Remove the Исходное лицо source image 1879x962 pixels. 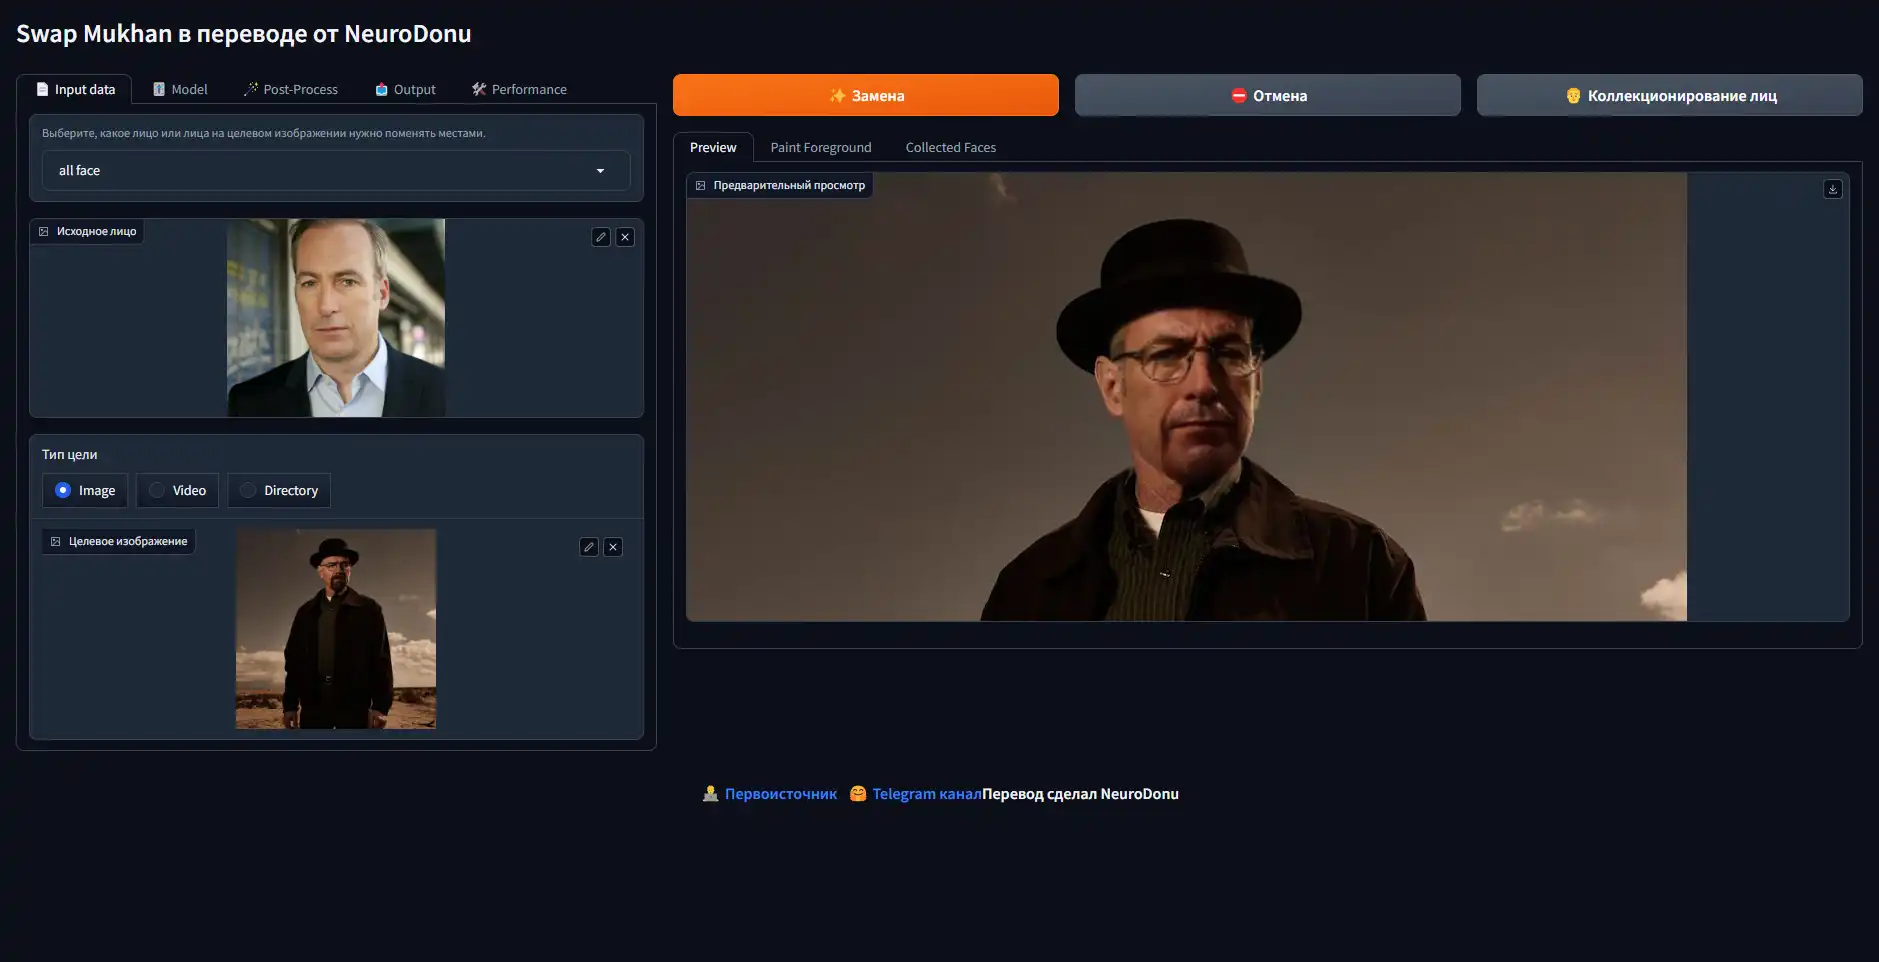625,237
